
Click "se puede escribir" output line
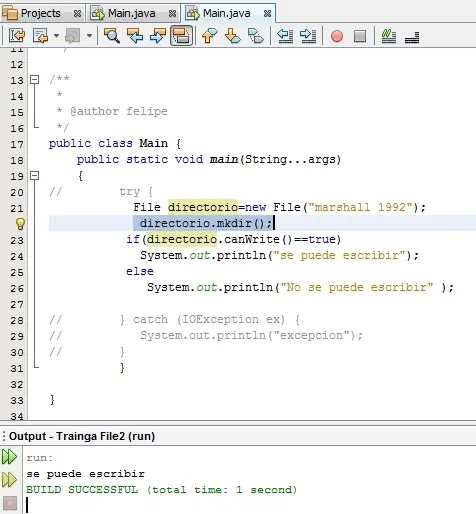coord(86,474)
